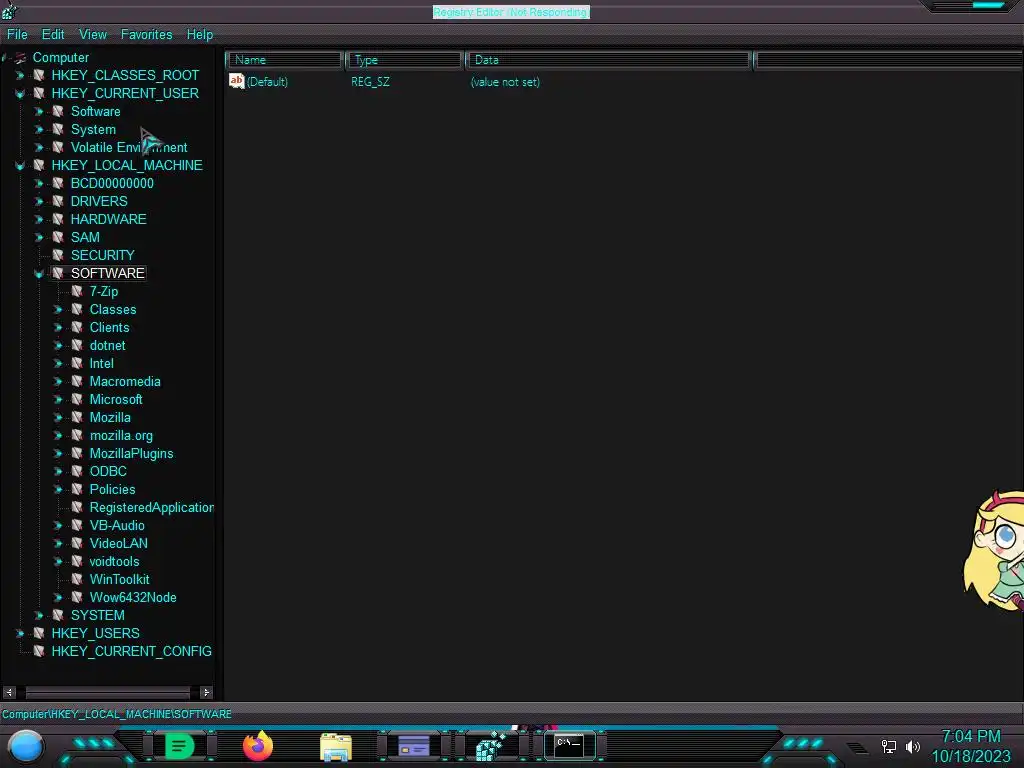Open the Command Prompt taskbar icon
Screen dimensions: 1024x768
click(569, 746)
